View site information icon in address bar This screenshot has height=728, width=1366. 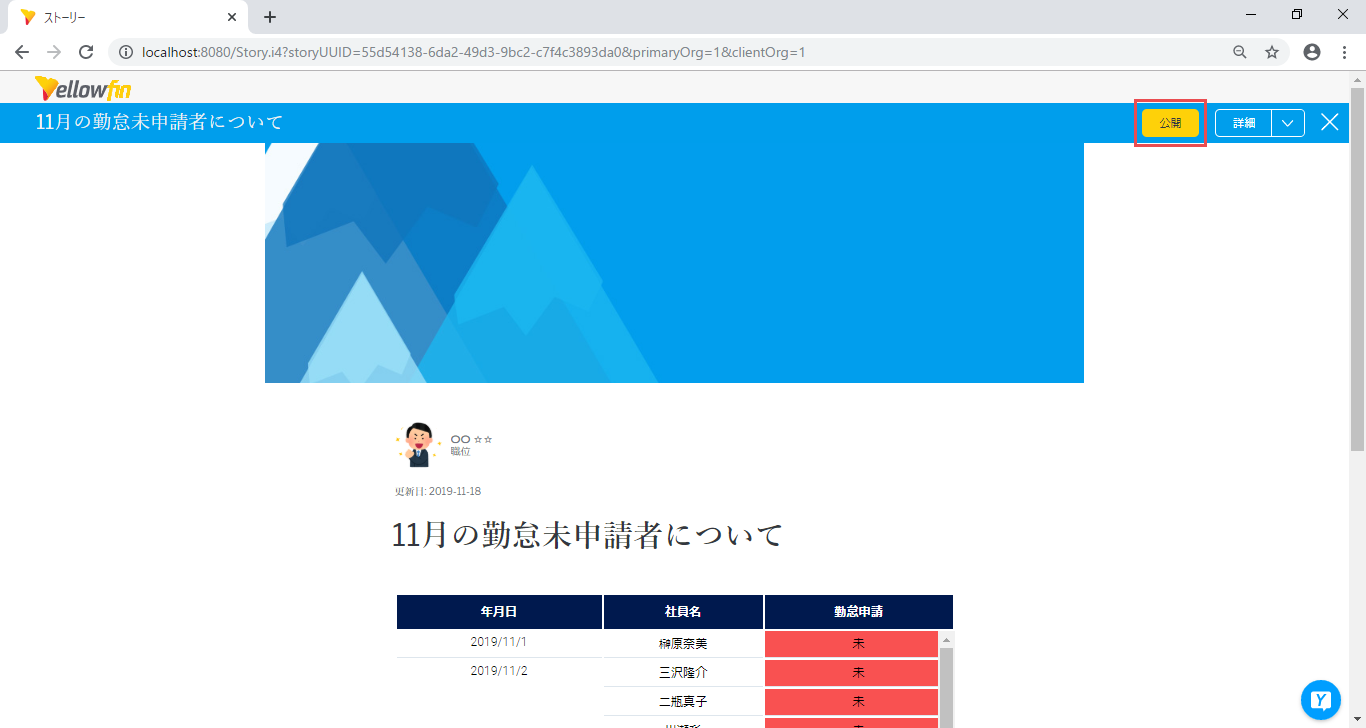pyautogui.click(x=126, y=52)
